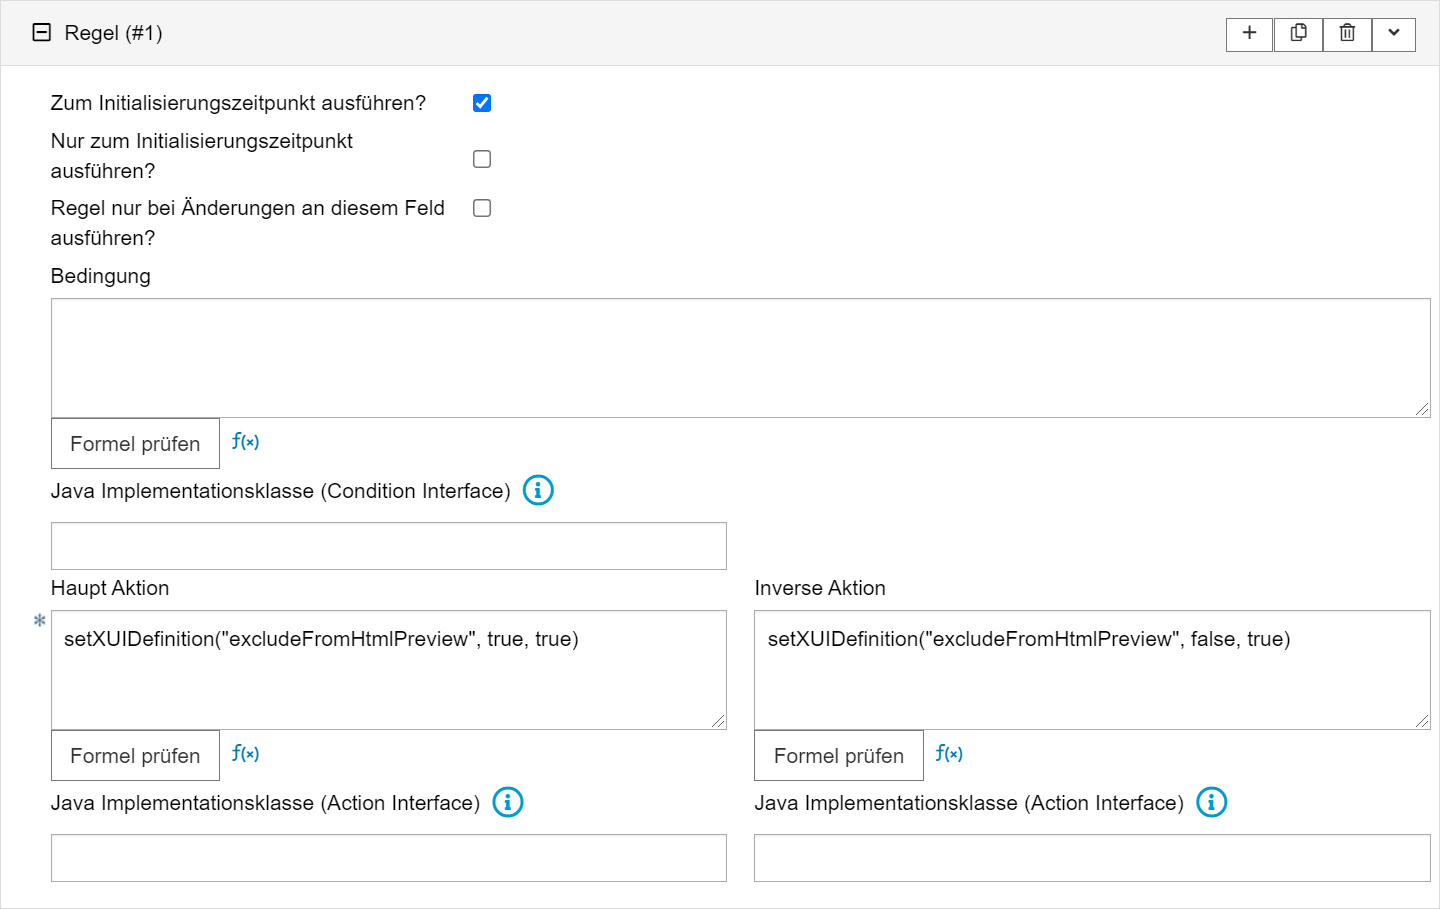Viewport: 1440px width, 909px height.
Task: Open the f(x) formula helper under Bedingung
Action: [x=245, y=442]
